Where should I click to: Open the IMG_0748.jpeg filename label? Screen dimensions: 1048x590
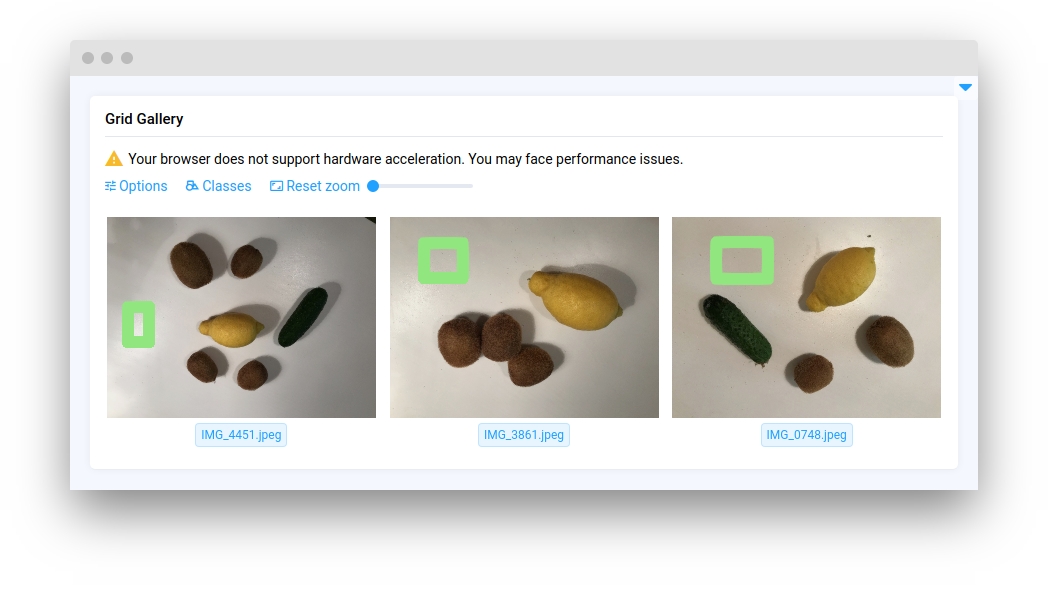point(807,435)
